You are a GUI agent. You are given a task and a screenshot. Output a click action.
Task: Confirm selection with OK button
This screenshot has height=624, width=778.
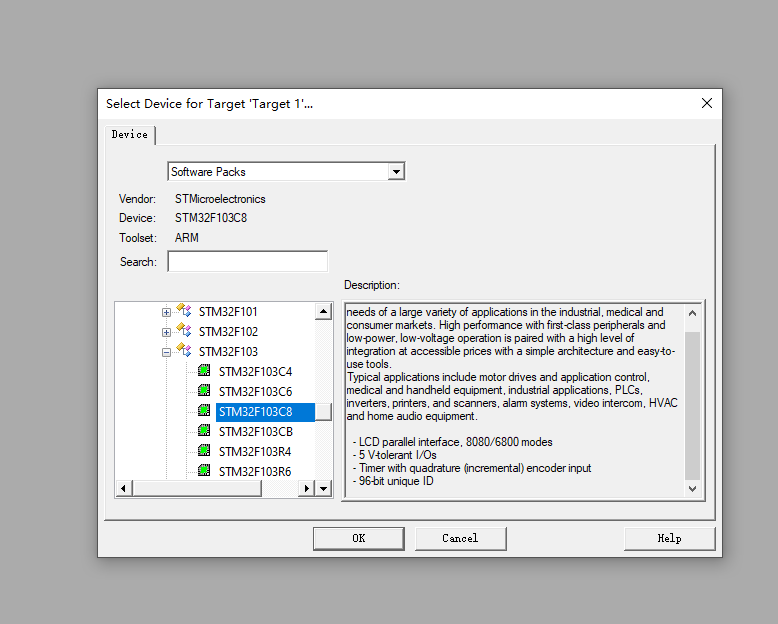[x=359, y=539]
